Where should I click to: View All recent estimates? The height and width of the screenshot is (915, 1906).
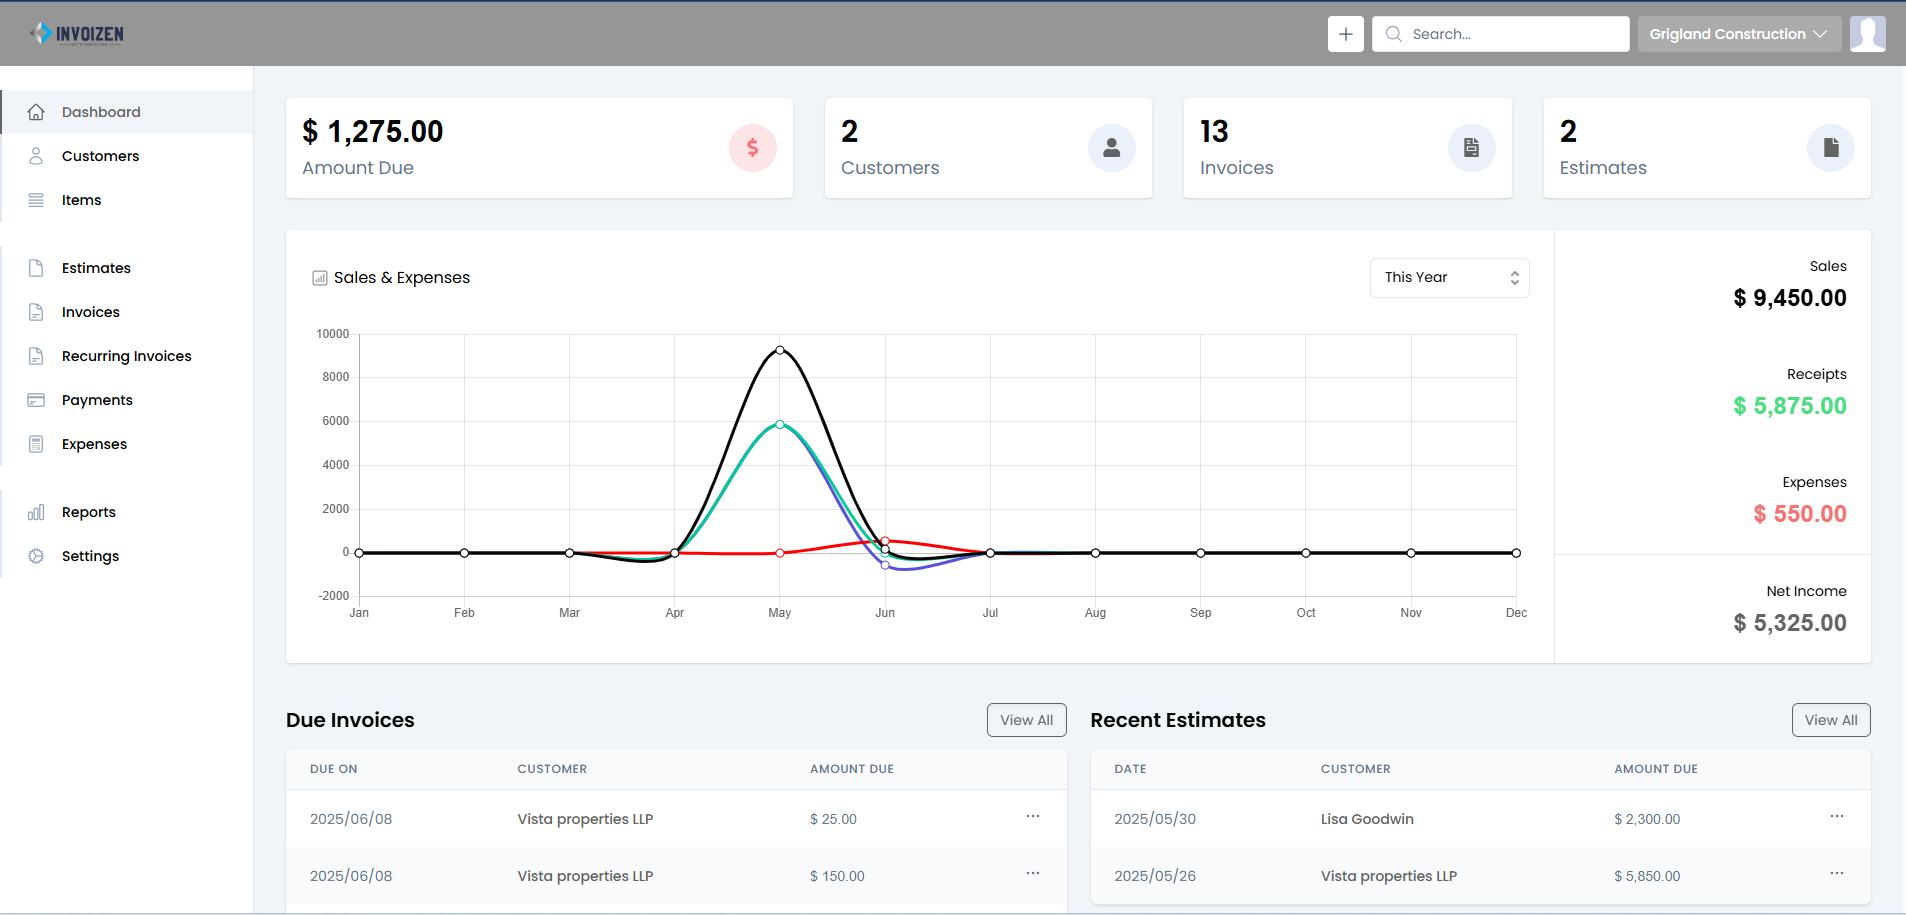click(1830, 719)
